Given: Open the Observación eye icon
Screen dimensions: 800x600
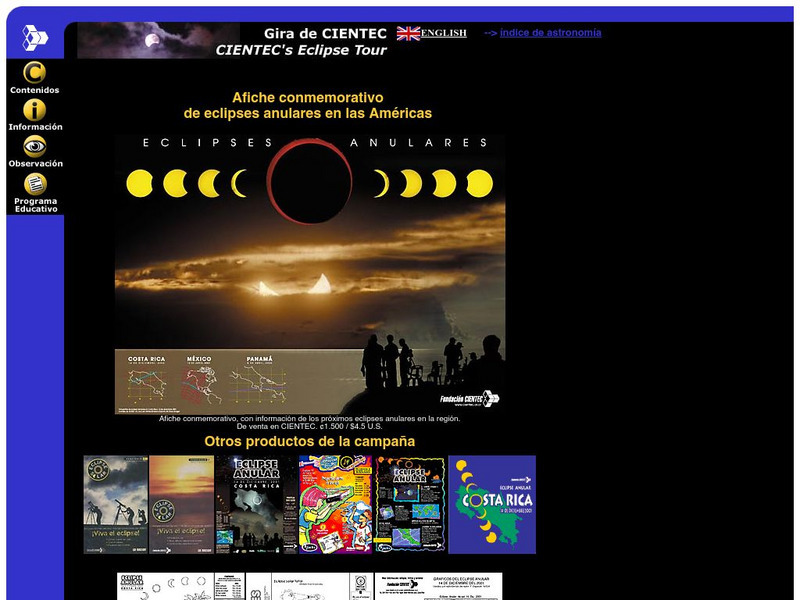Looking at the screenshot, I should click(x=35, y=146).
